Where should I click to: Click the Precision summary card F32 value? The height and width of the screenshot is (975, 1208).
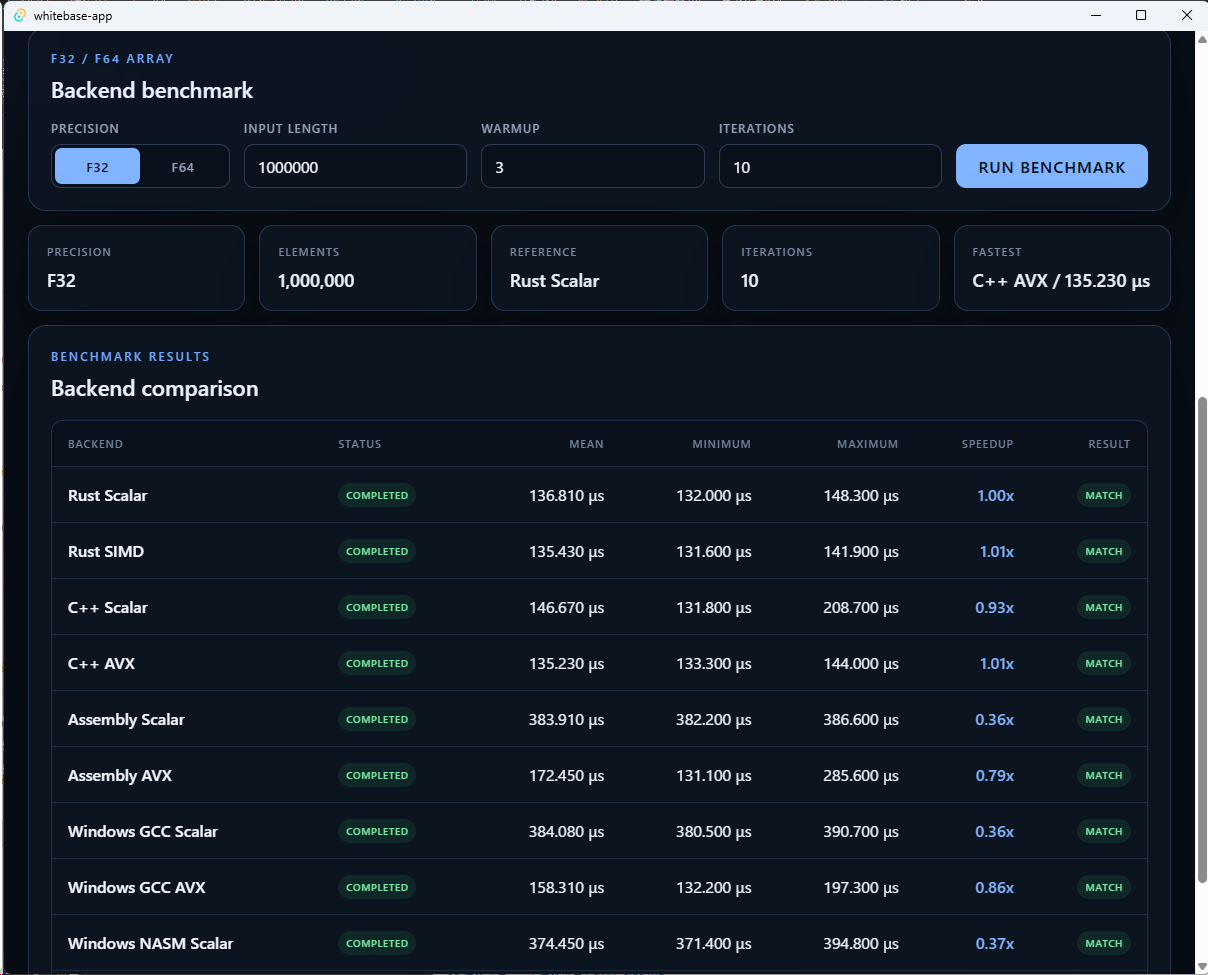tap(61, 281)
